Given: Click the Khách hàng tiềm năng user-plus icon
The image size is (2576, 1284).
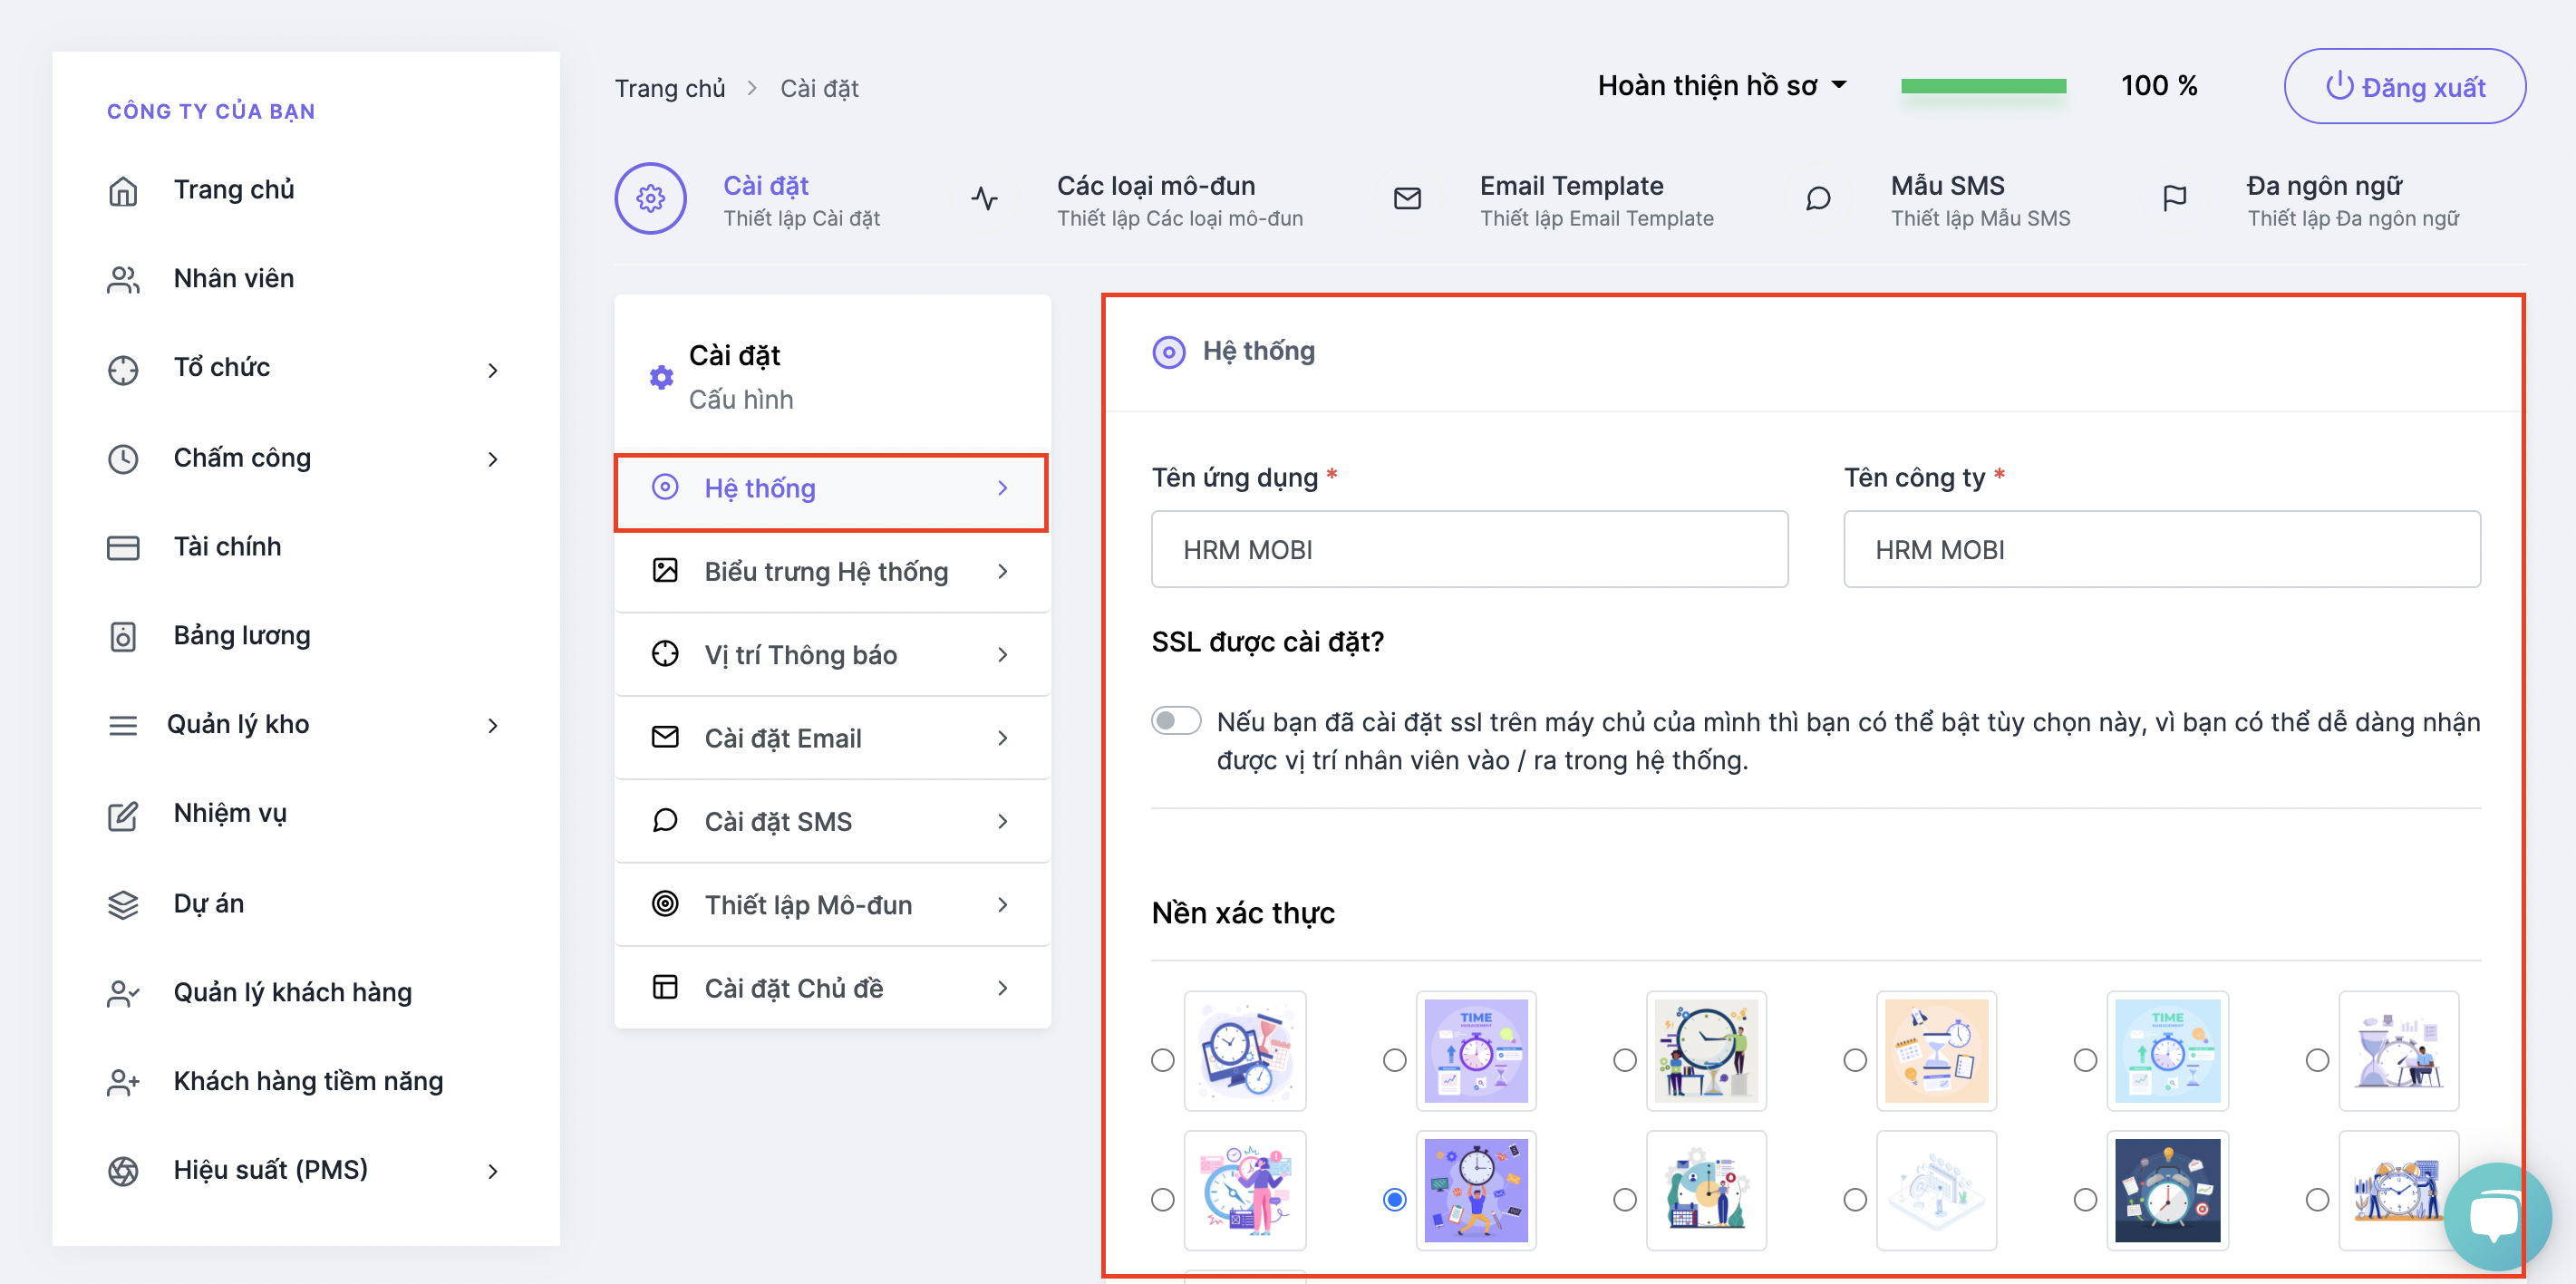Looking at the screenshot, I should 123,1082.
